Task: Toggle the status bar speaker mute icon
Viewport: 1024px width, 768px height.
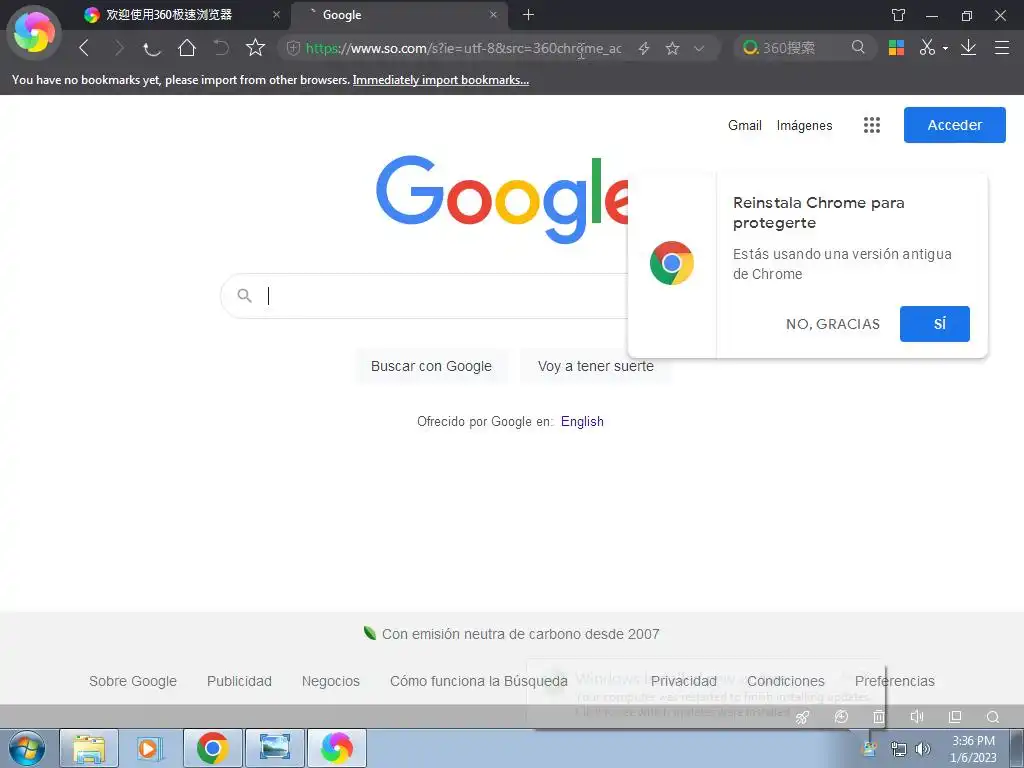Action: tap(917, 717)
